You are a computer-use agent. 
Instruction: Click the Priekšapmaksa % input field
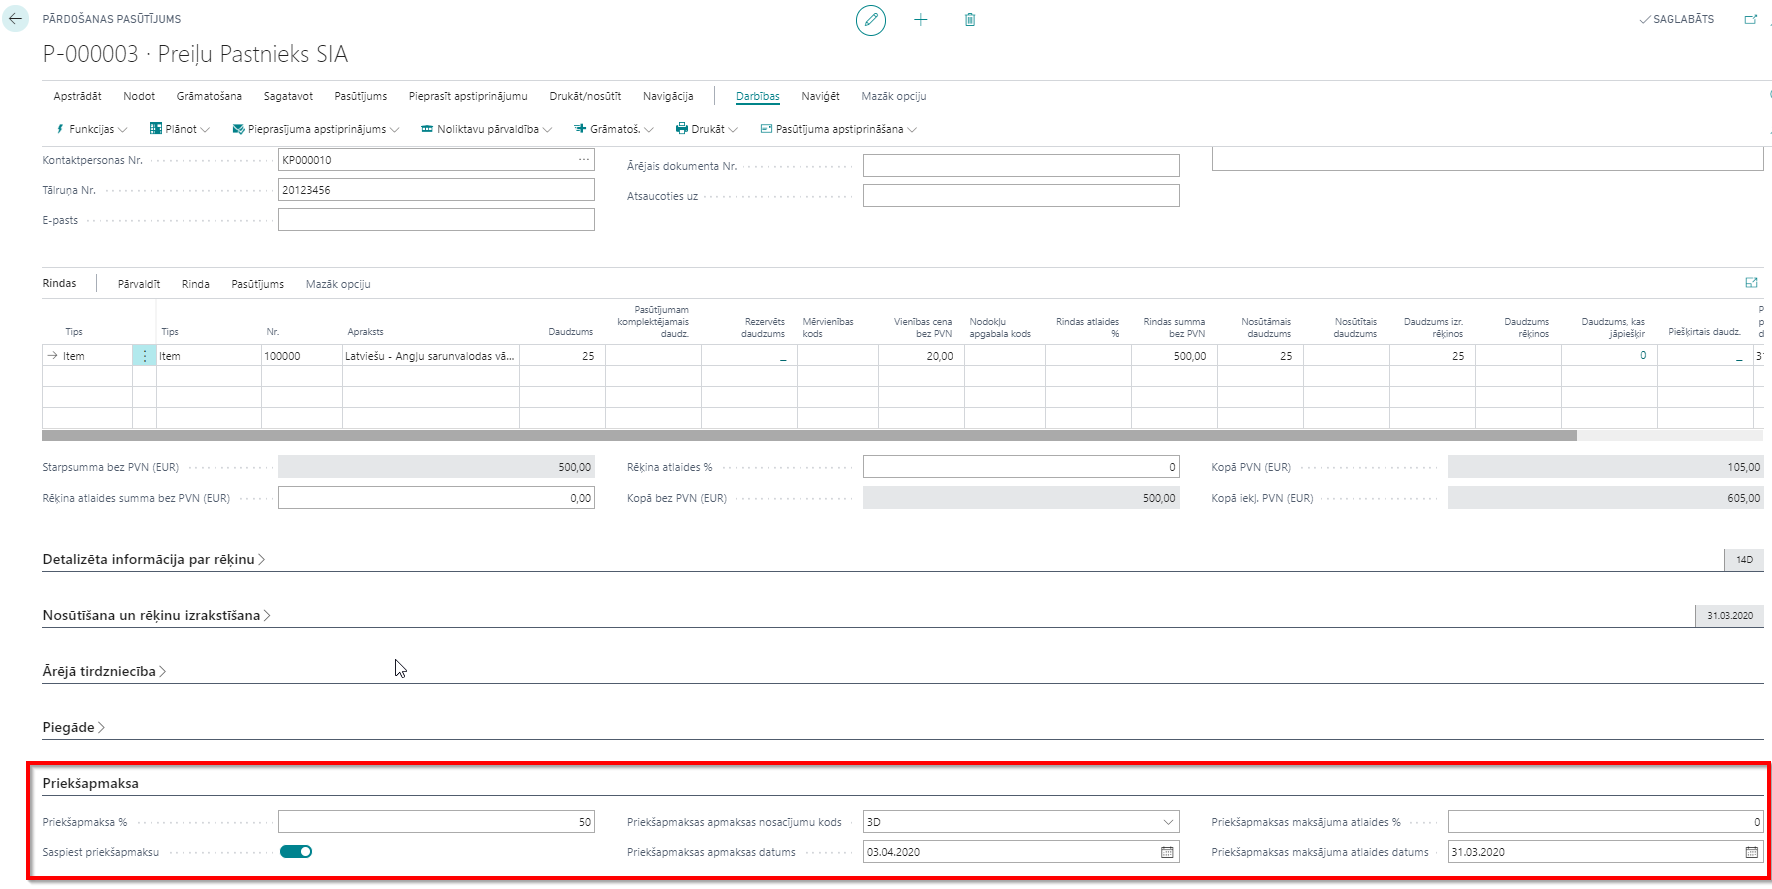(436, 822)
